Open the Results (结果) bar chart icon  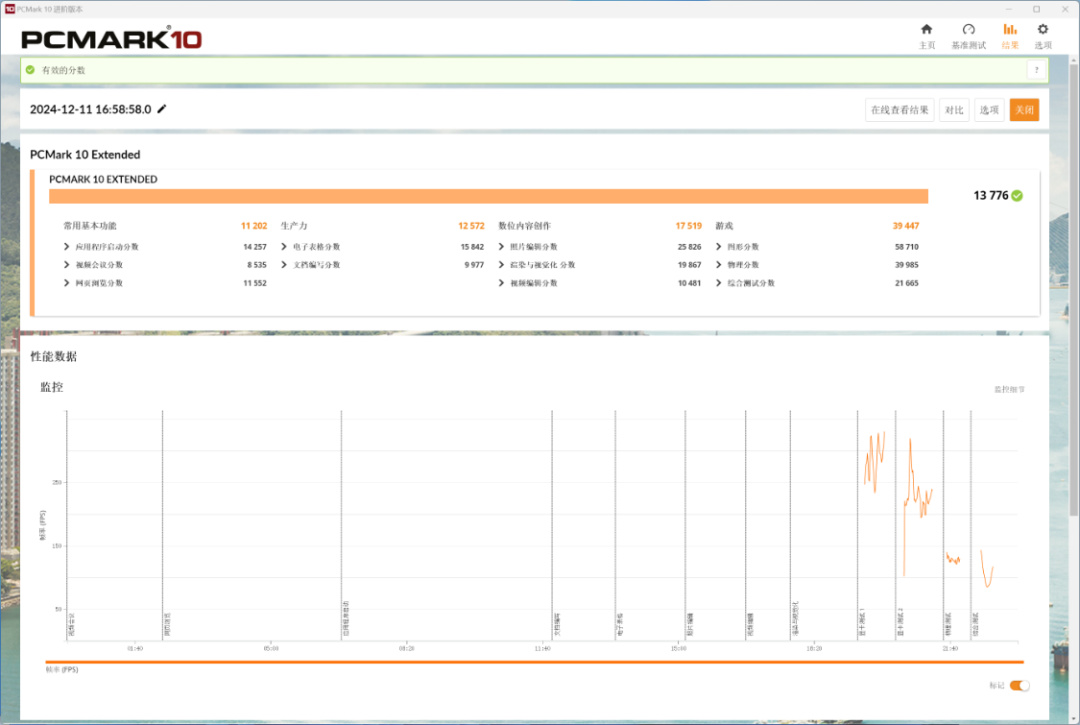[x=1010, y=30]
